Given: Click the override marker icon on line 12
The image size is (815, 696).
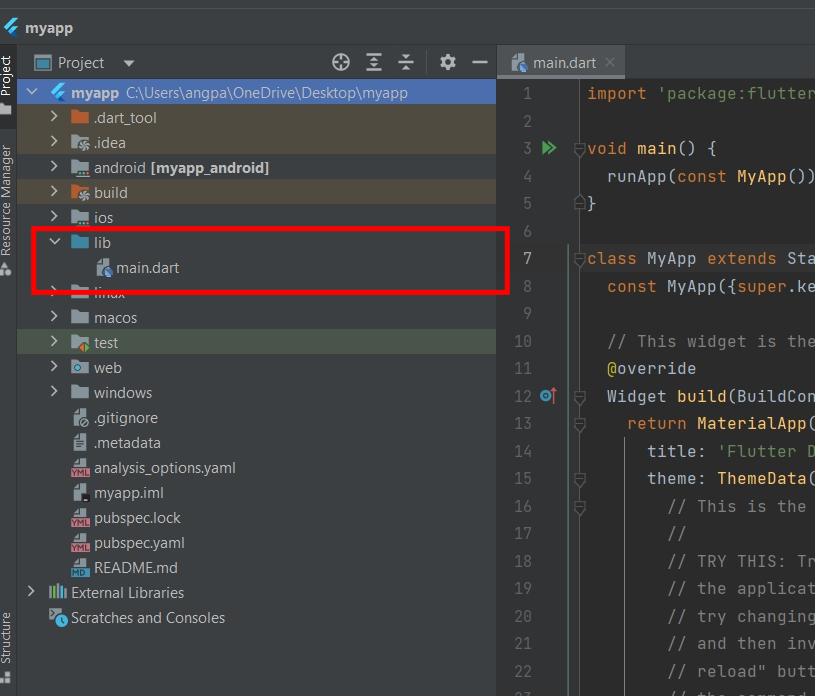Looking at the screenshot, I should click(x=545, y=396).
